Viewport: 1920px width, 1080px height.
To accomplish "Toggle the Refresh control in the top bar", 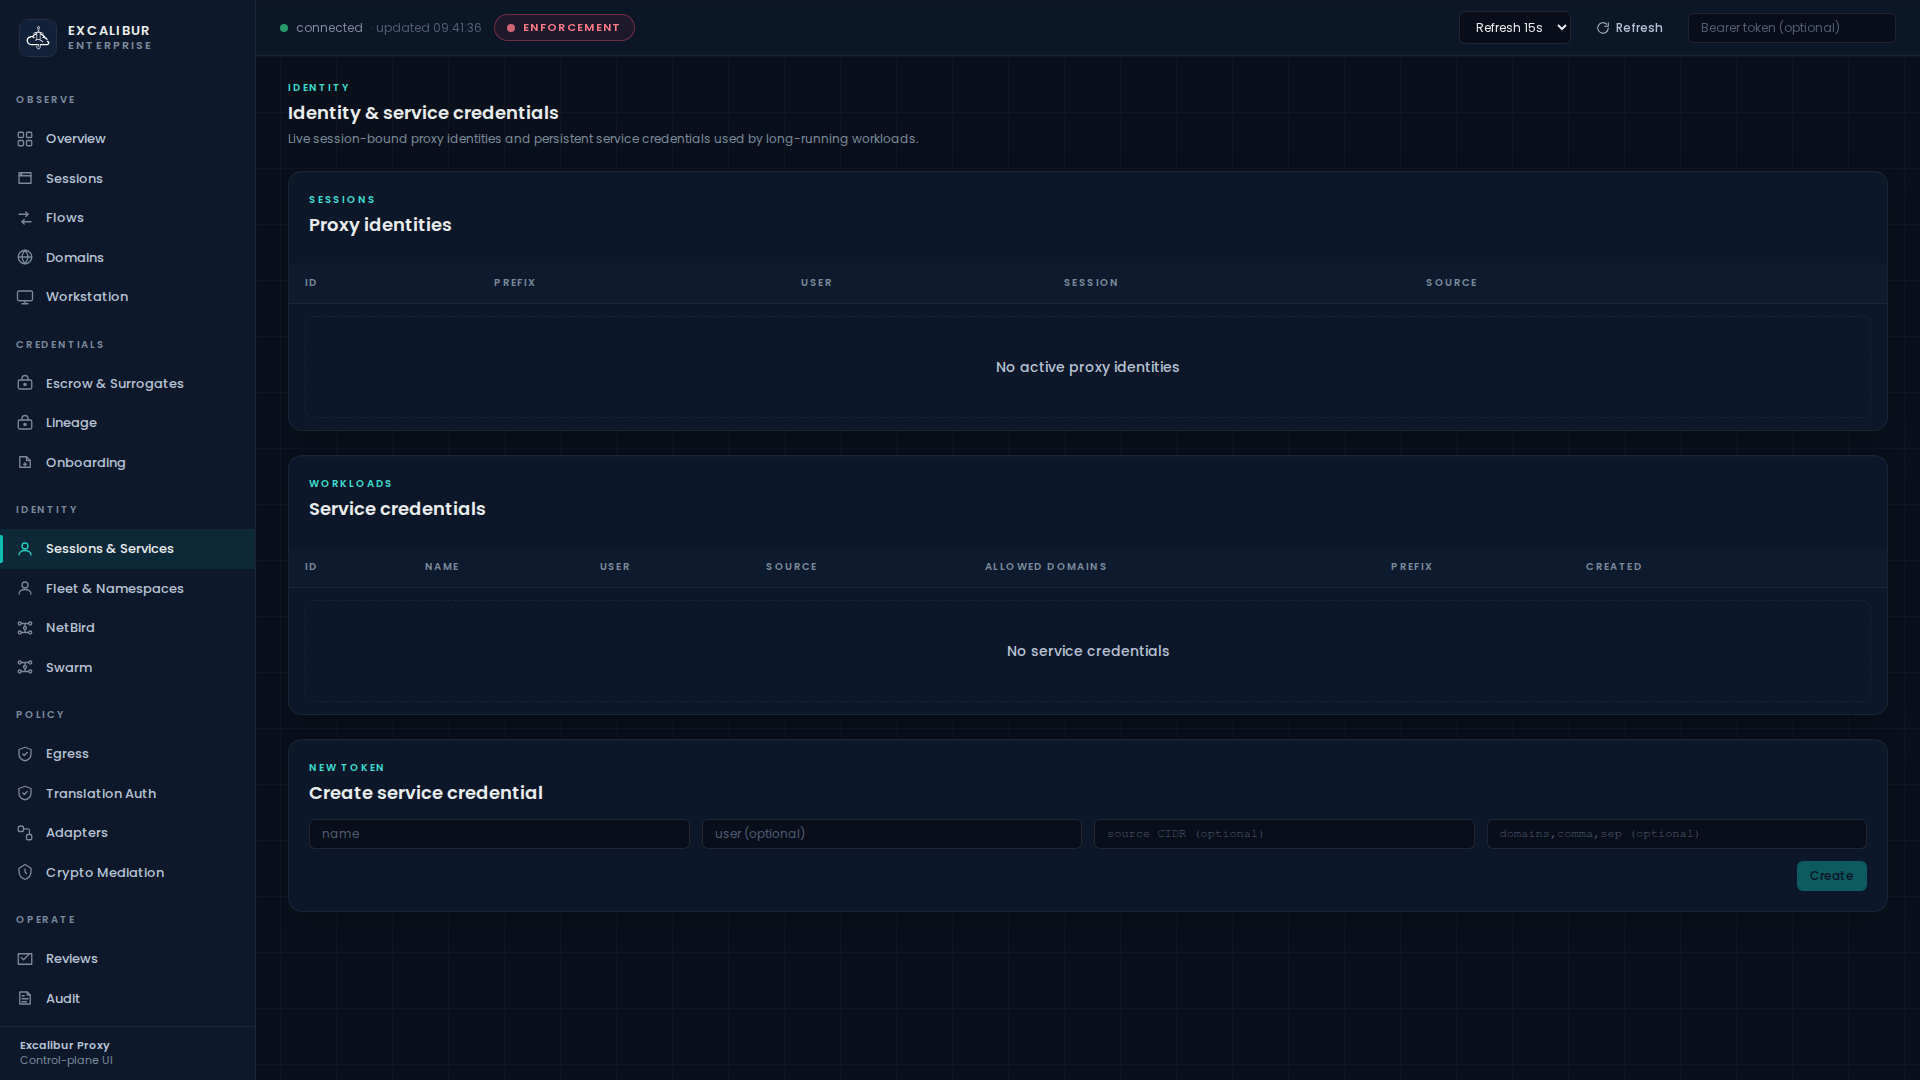I will pos(1628,27).
